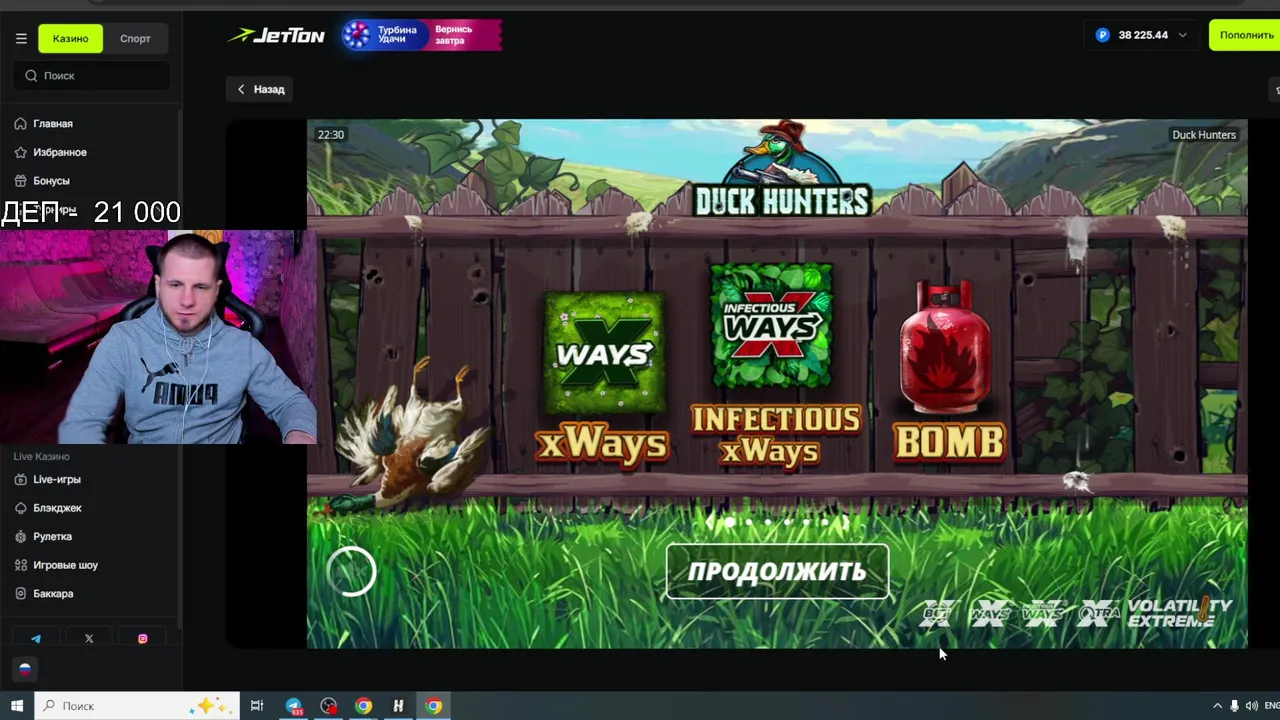
Task: Click the circular loading spinner in the game
Action: pos(351,572)
